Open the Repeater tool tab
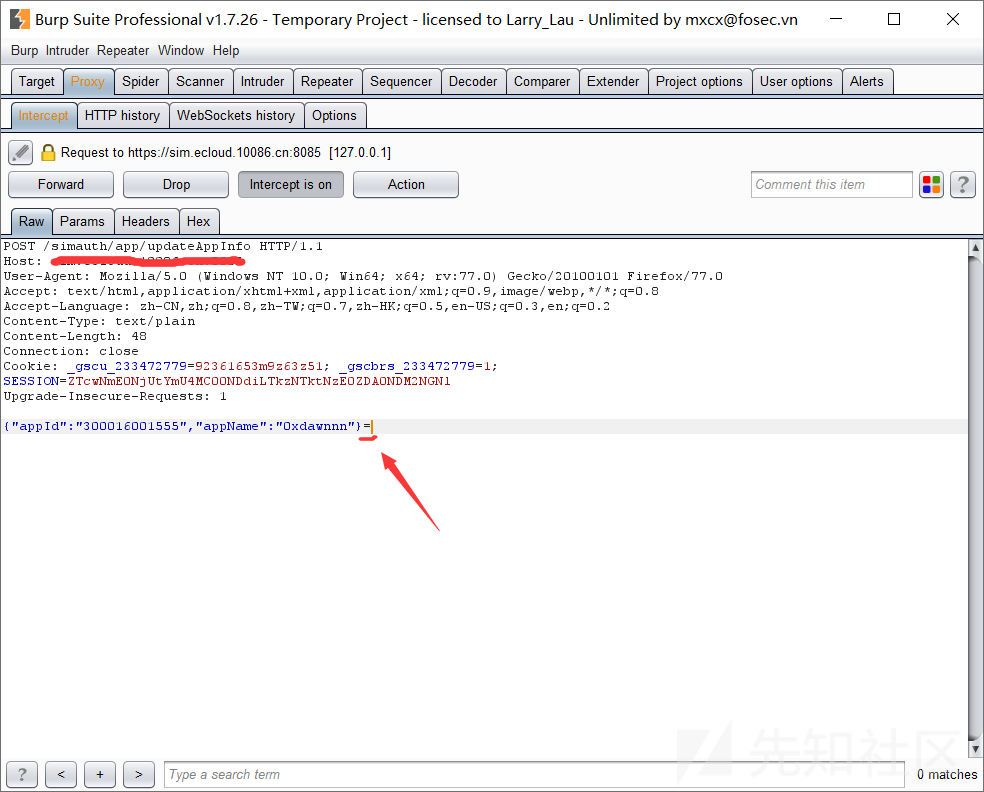The height and width of the screenshot is (792, 984). click(x=327, y=82)
